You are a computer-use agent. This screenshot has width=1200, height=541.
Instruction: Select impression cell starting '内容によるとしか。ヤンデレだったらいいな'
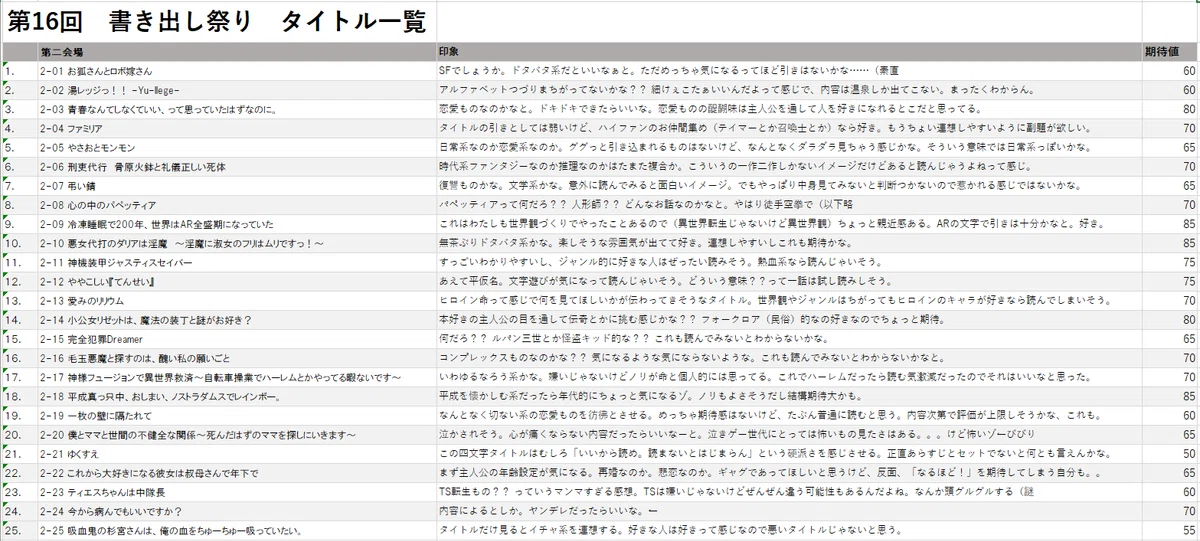coord(789,511)
